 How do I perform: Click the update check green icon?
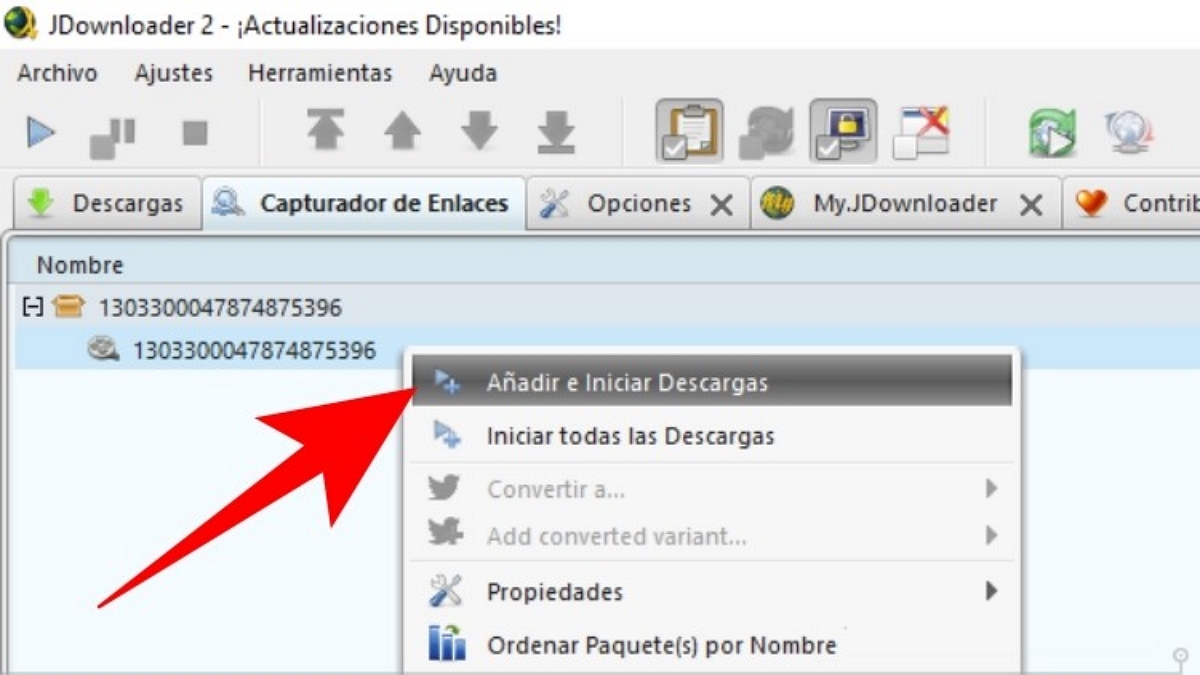pyautogui.click(x=1053, y=132)
